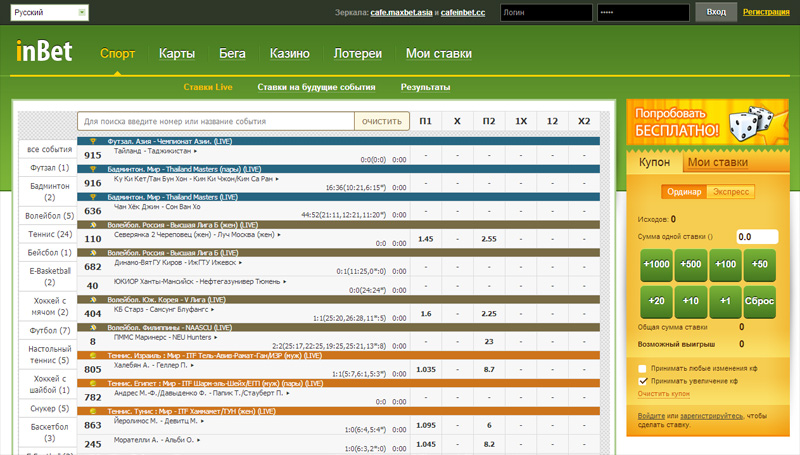The width and height of the screenshot is (800, 455).
Task: Click tennis ball icon in ITF Тель-Авив header
Action: pyautogui.click(x=93, y=355)
